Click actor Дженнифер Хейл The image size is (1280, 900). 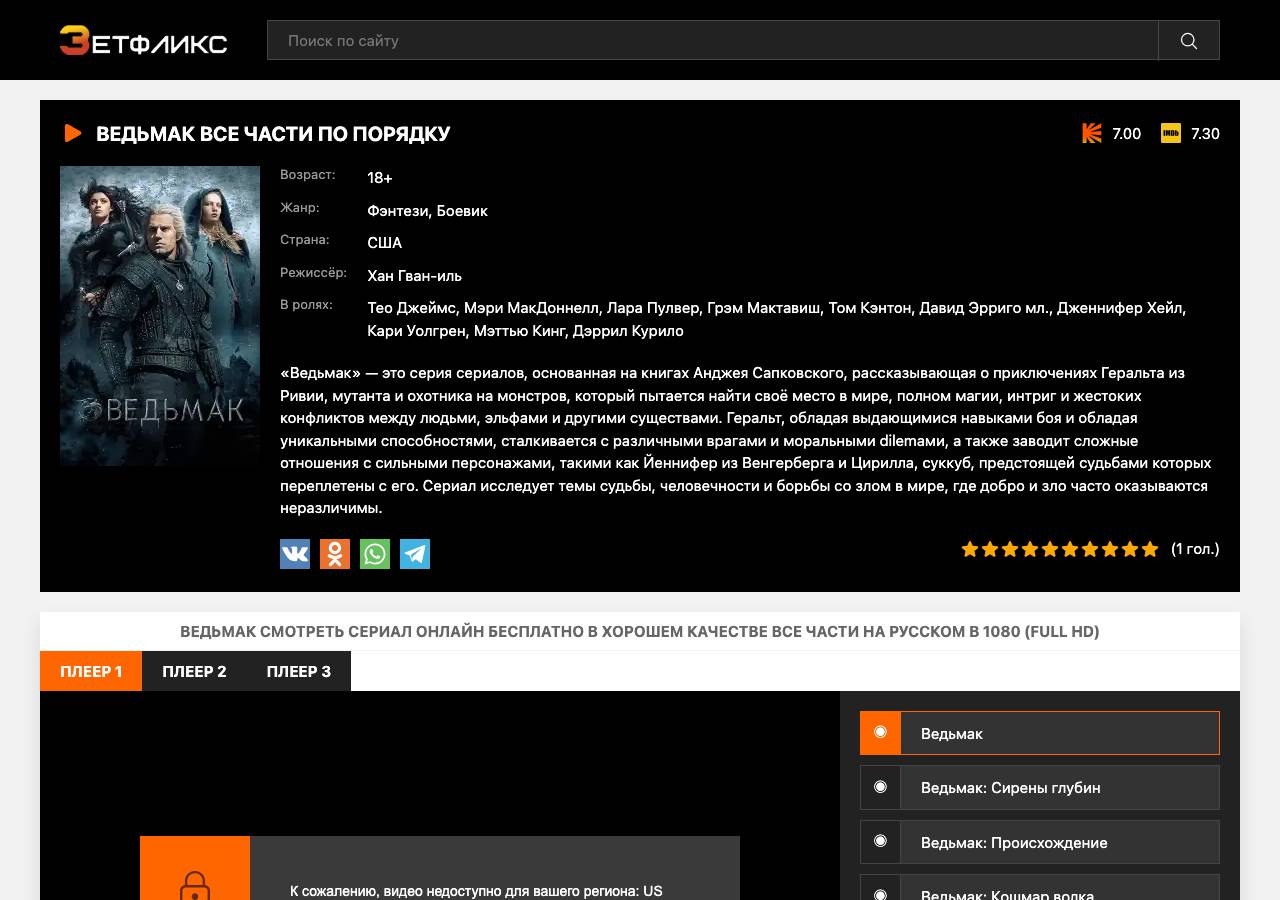(1119, 308)
